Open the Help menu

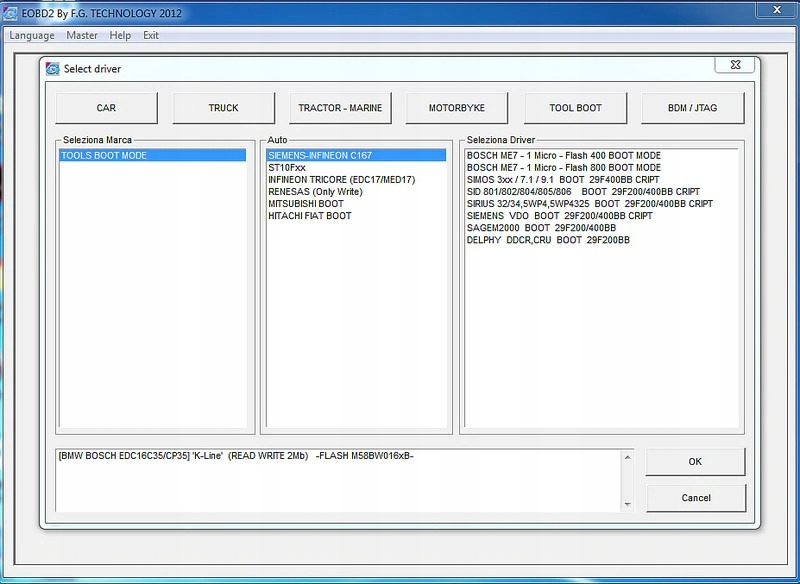tap(120, 35)
